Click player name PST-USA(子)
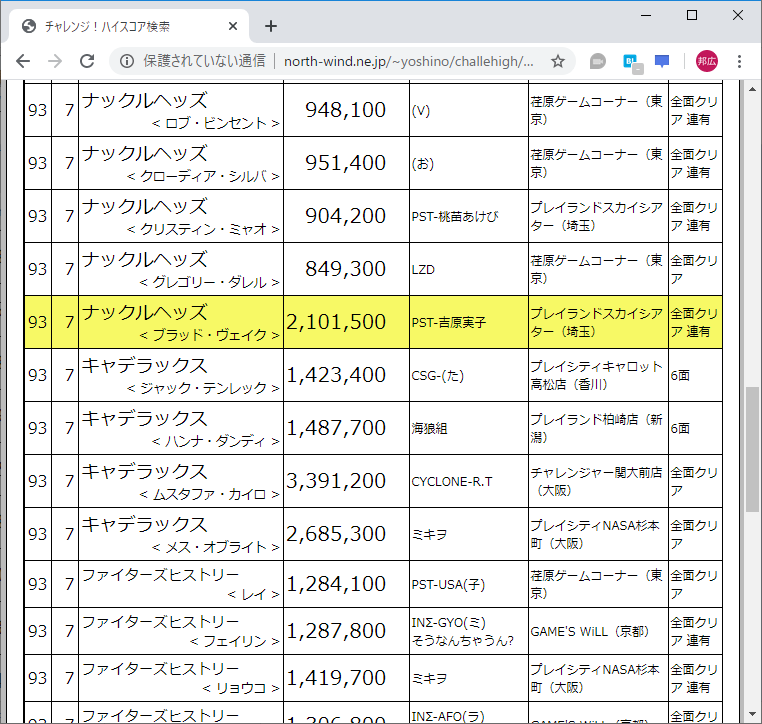This screenshot has height=724, width=762. pyautogui.click(x=448, y=584)
